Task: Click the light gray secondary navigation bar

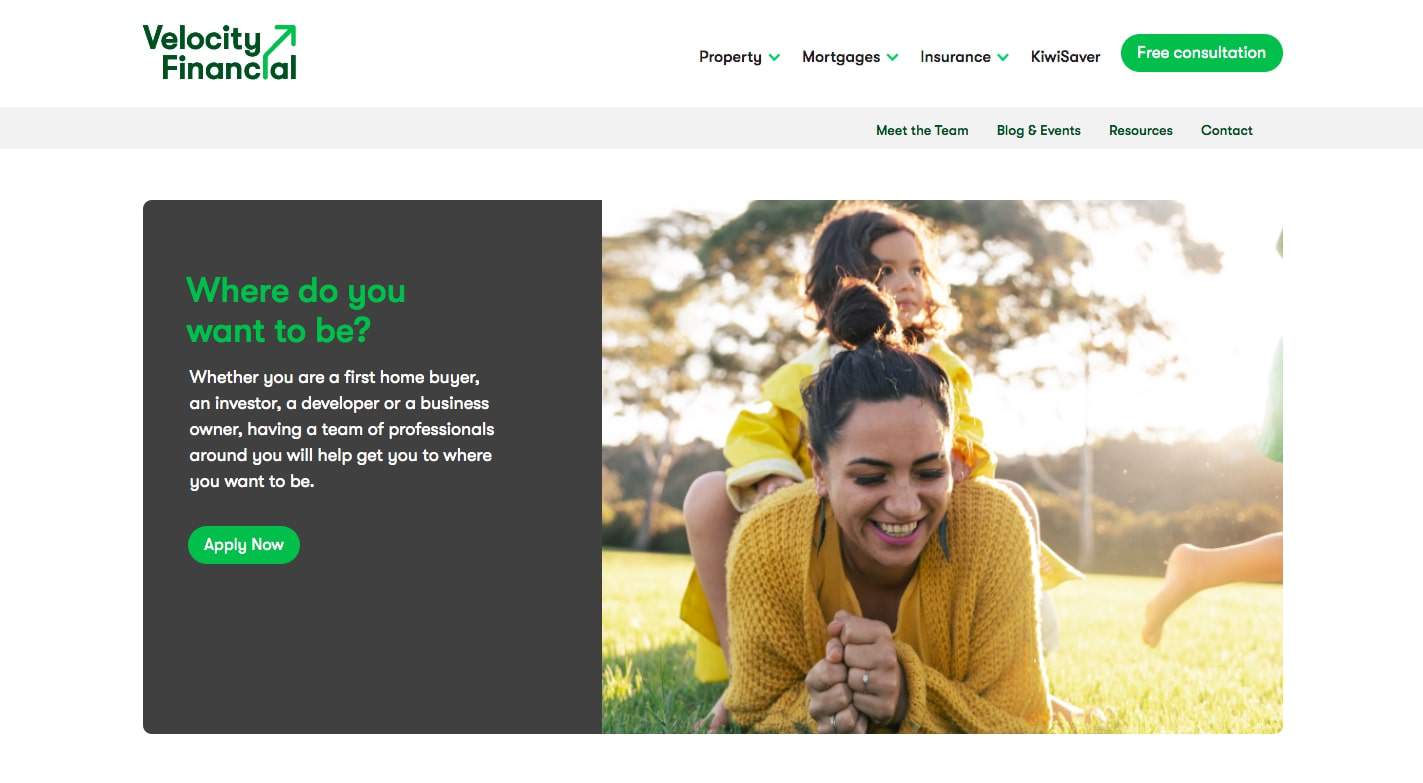Action: (711, 128)
